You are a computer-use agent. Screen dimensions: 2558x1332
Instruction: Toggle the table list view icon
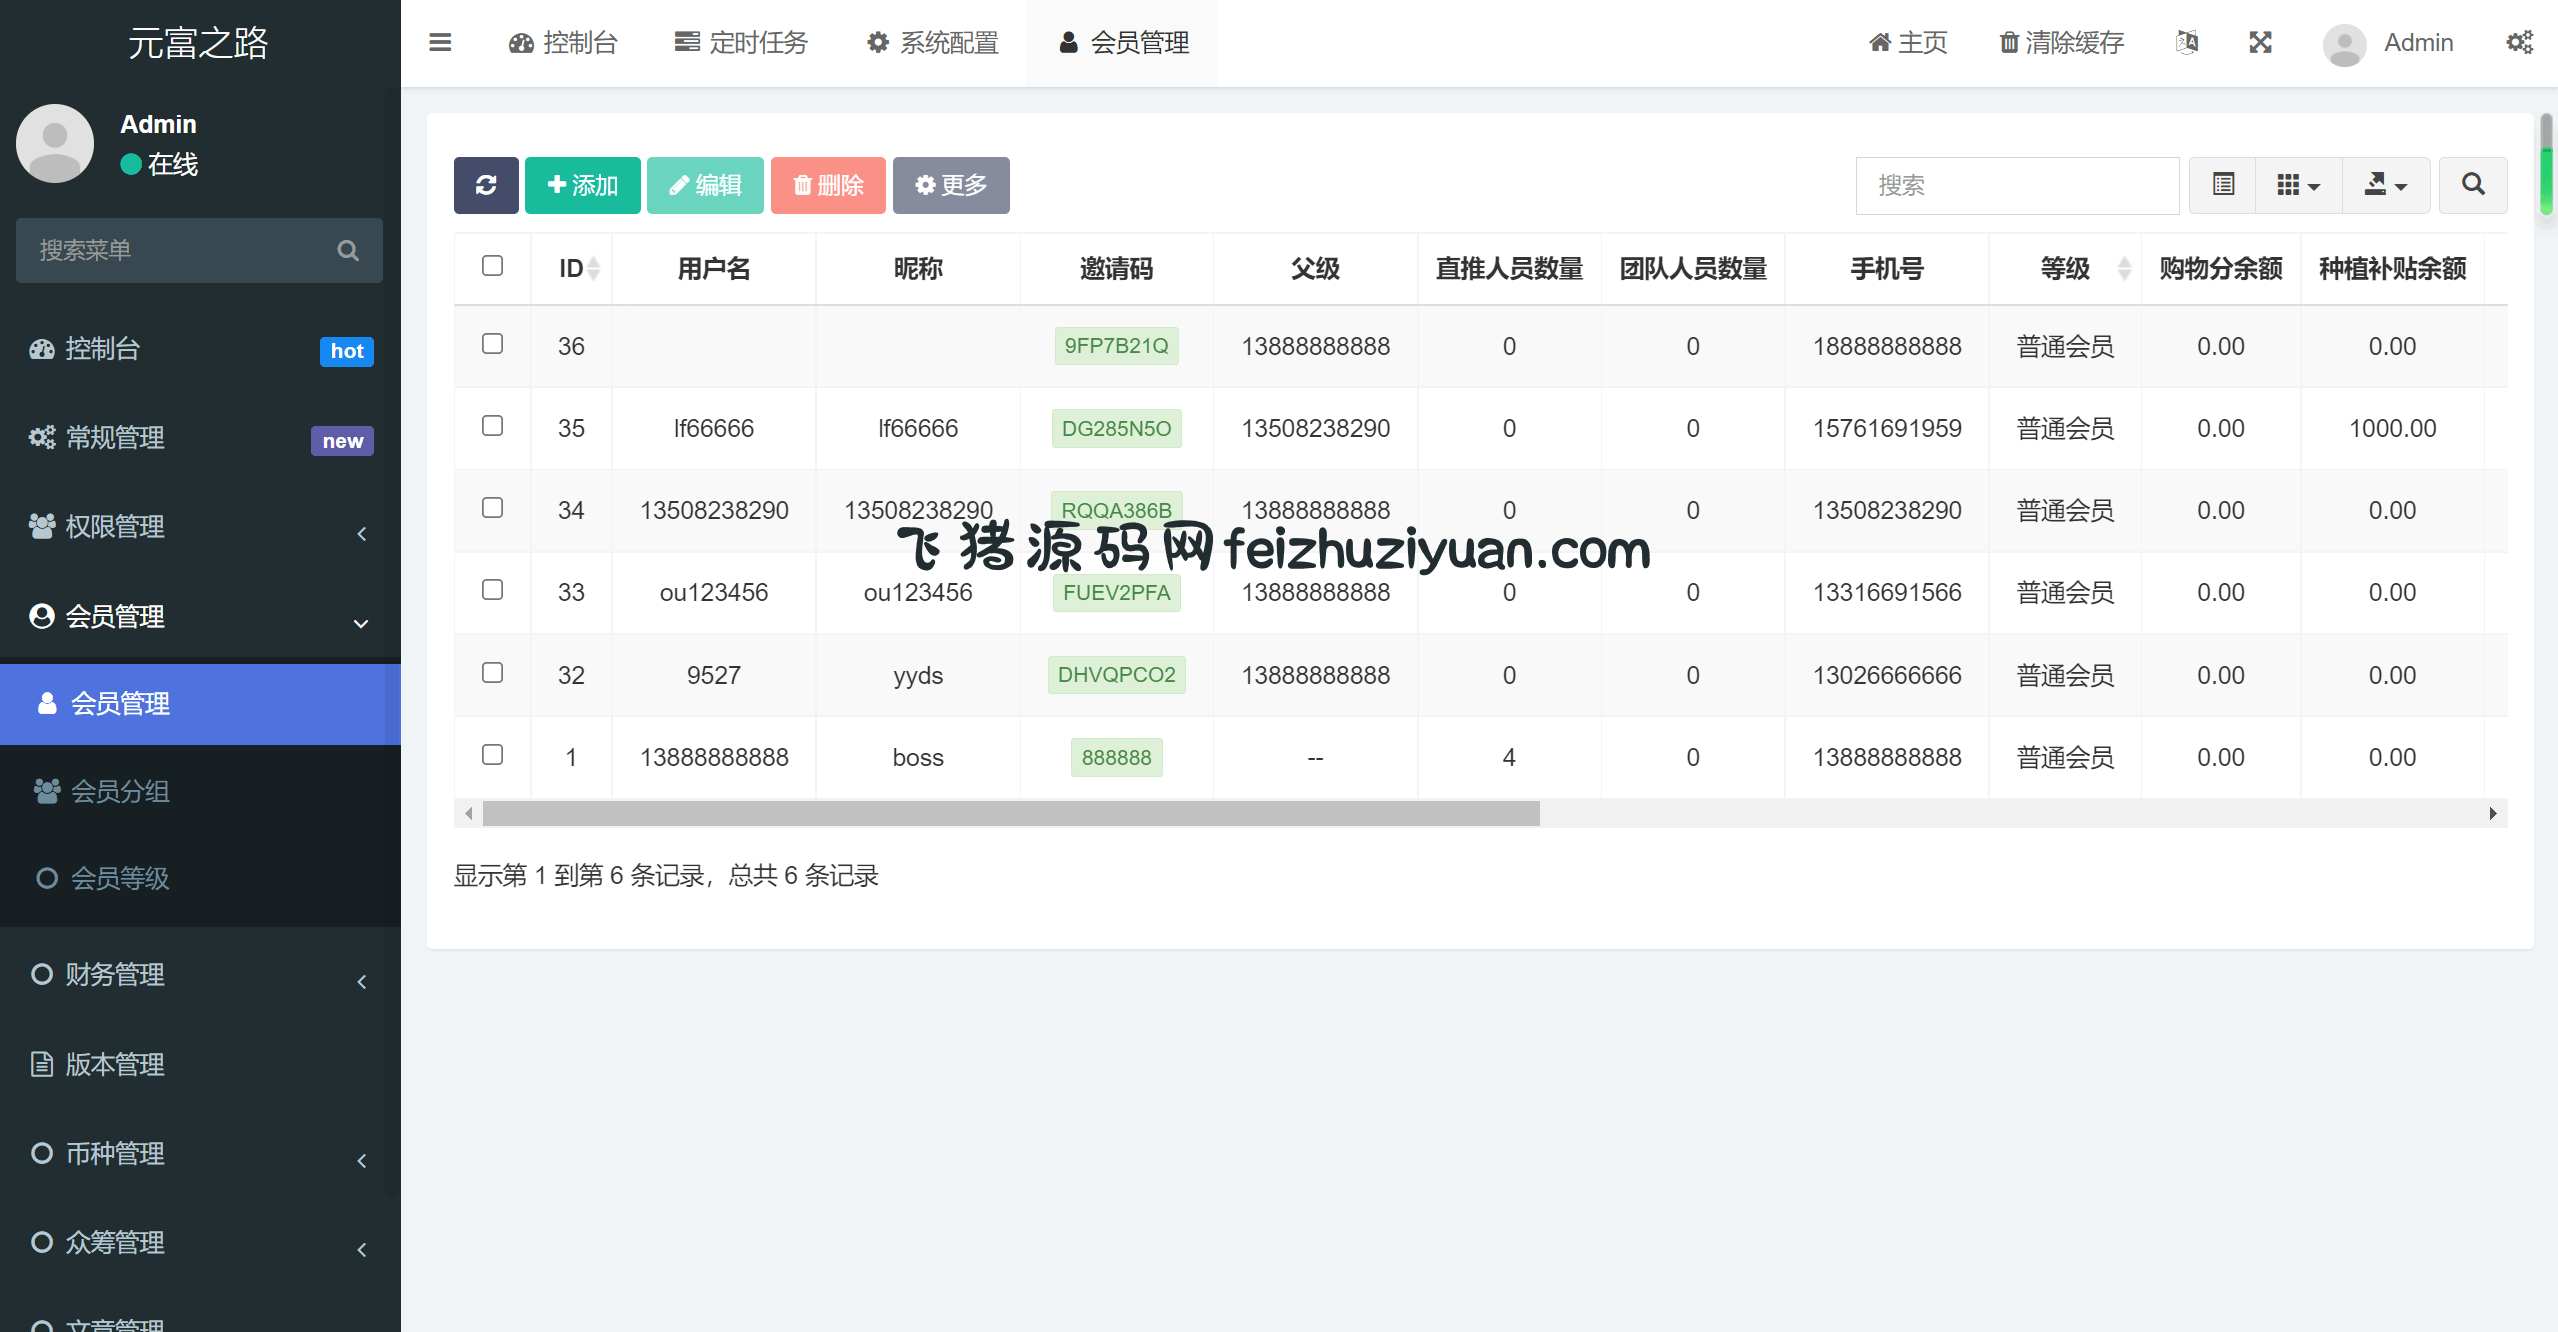[2223, 185]
